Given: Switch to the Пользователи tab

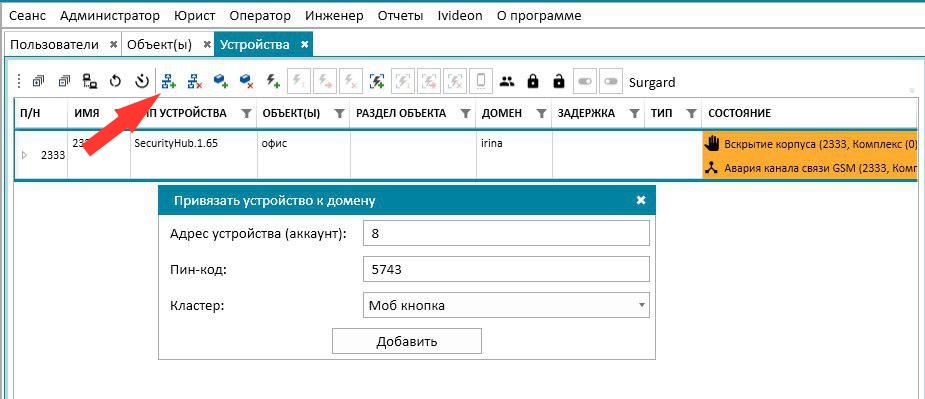Looking at the screenshot, I should [x=54, y=44].
